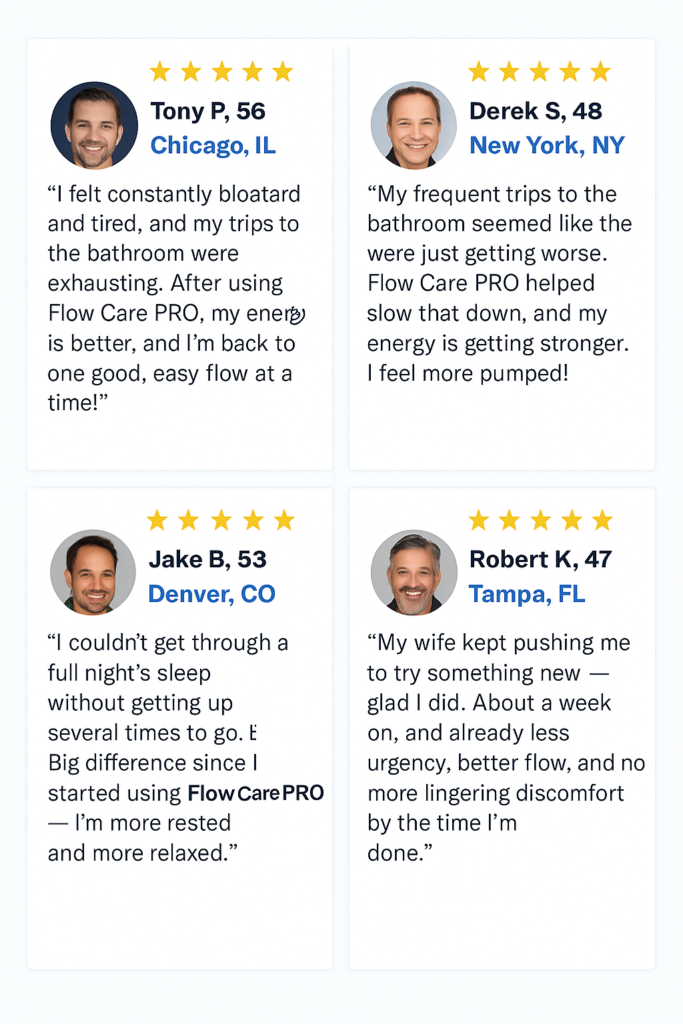The image size is (683, 1024).
Task: Click the fifth star in Robert K's rating
Action: (x=603, y=520)
